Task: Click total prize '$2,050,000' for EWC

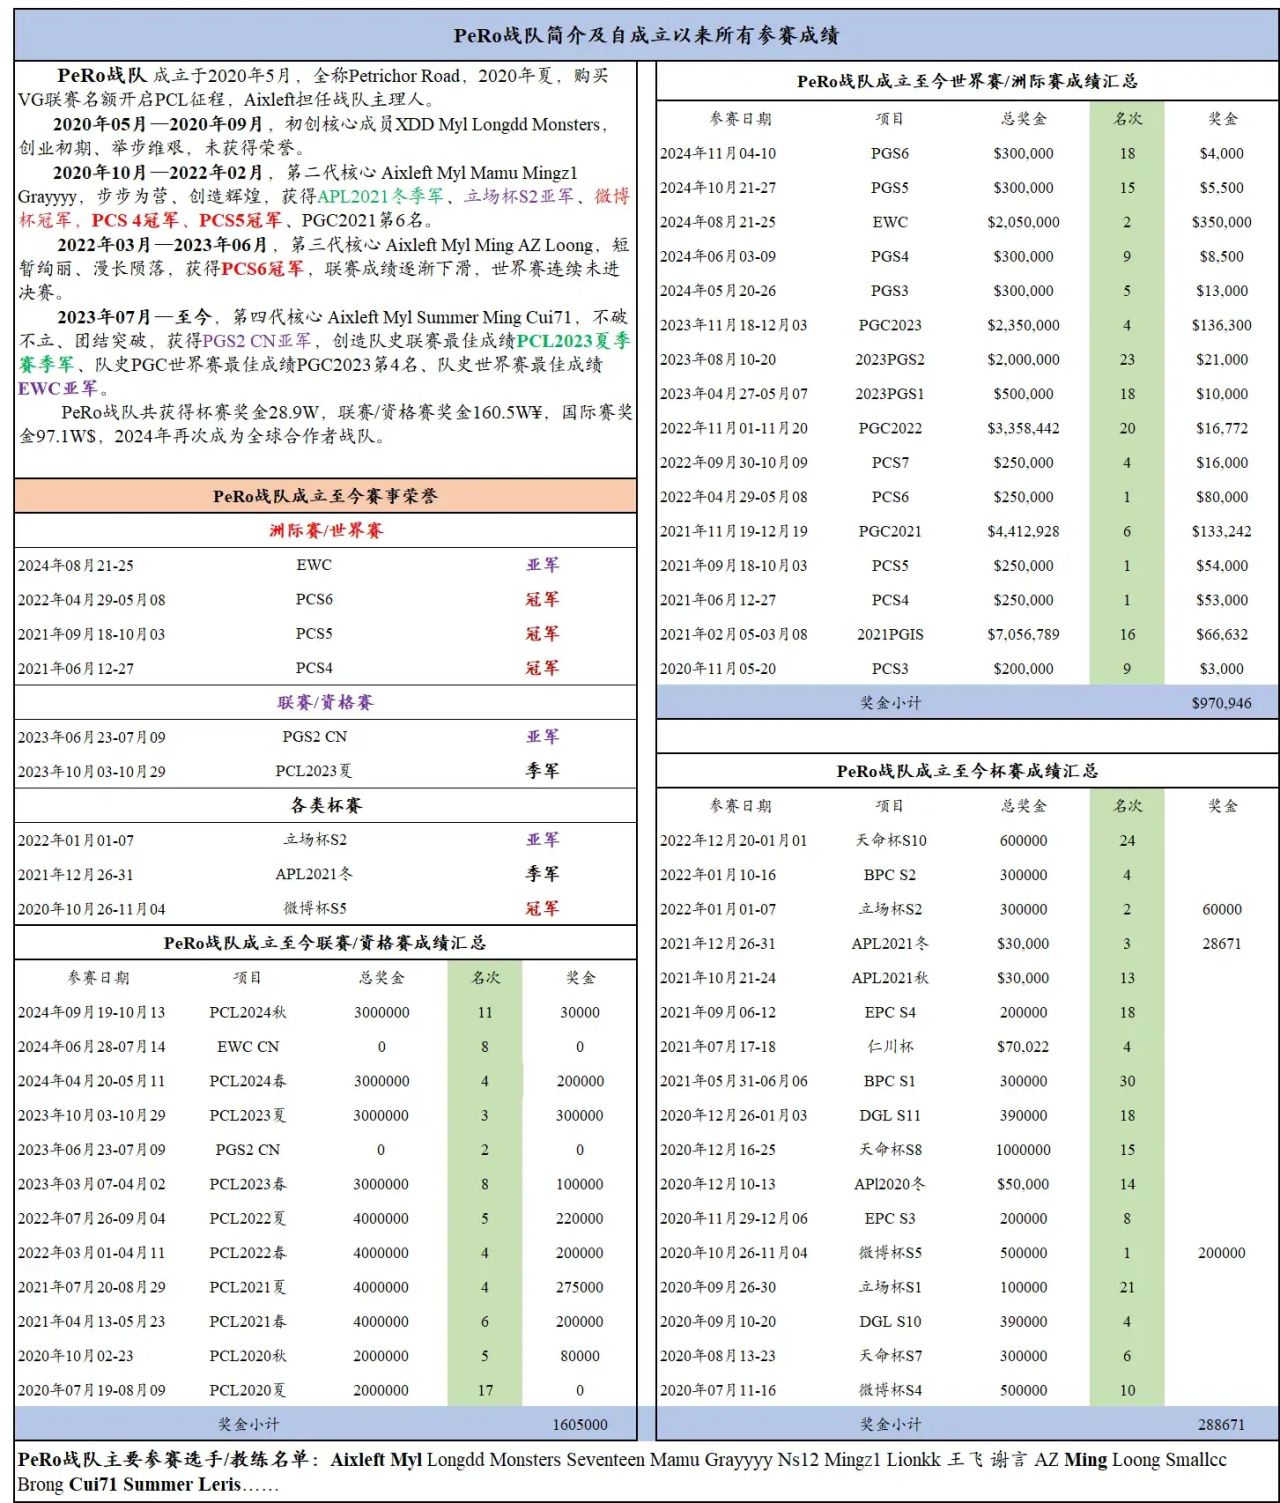Action: (x=1023, y=222)
